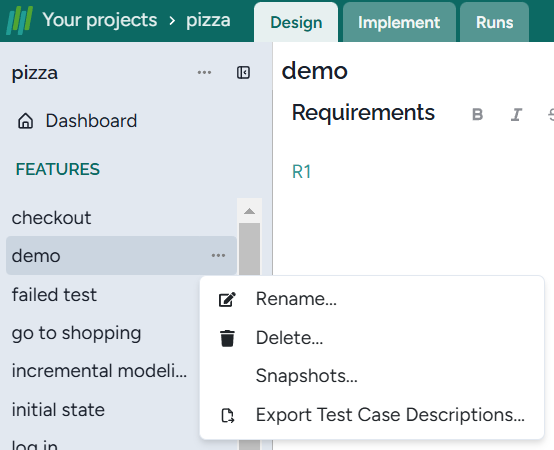The image size is (554, 450).
Task: Click the Rename pencil icon
Action: coord(227,299)
